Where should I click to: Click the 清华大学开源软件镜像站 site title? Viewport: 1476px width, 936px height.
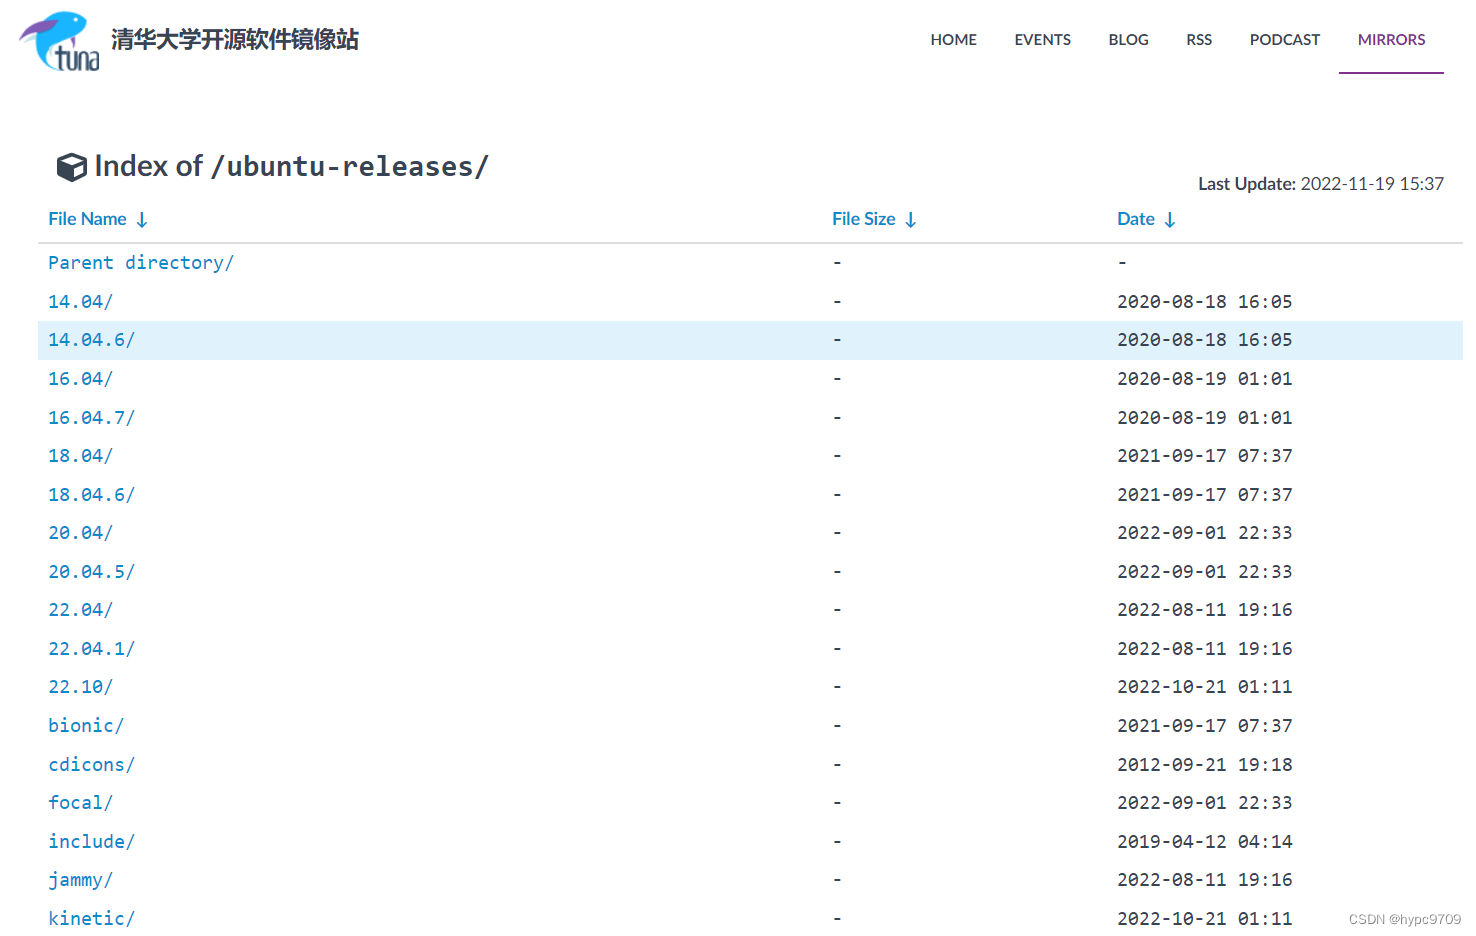(x=235, y=39)
